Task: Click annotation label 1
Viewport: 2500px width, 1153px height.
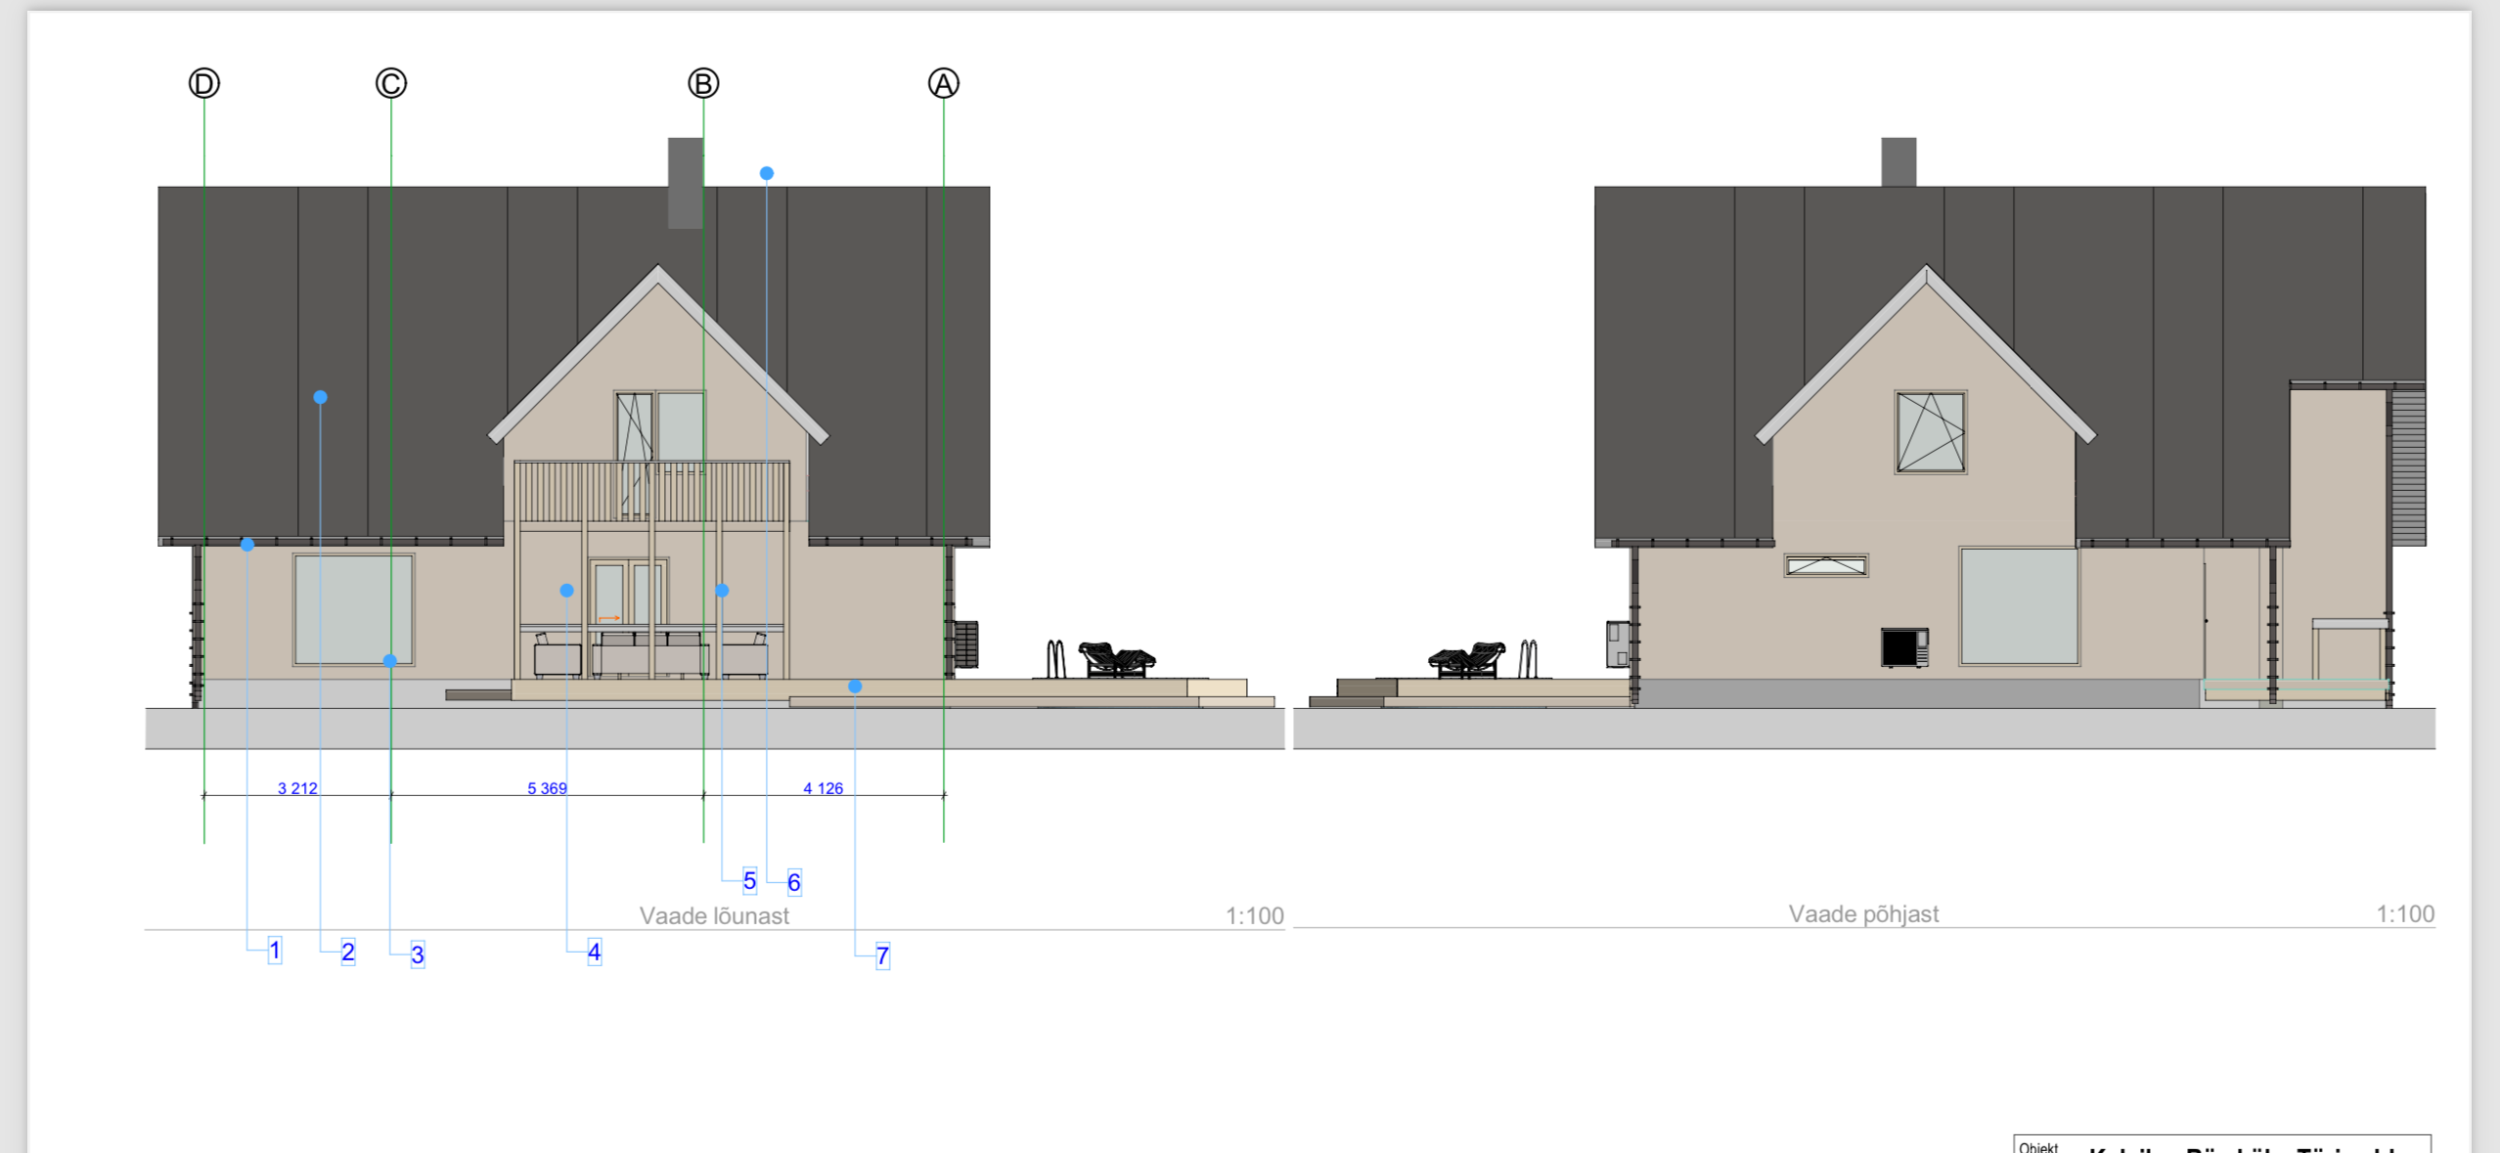Action: 275,950
